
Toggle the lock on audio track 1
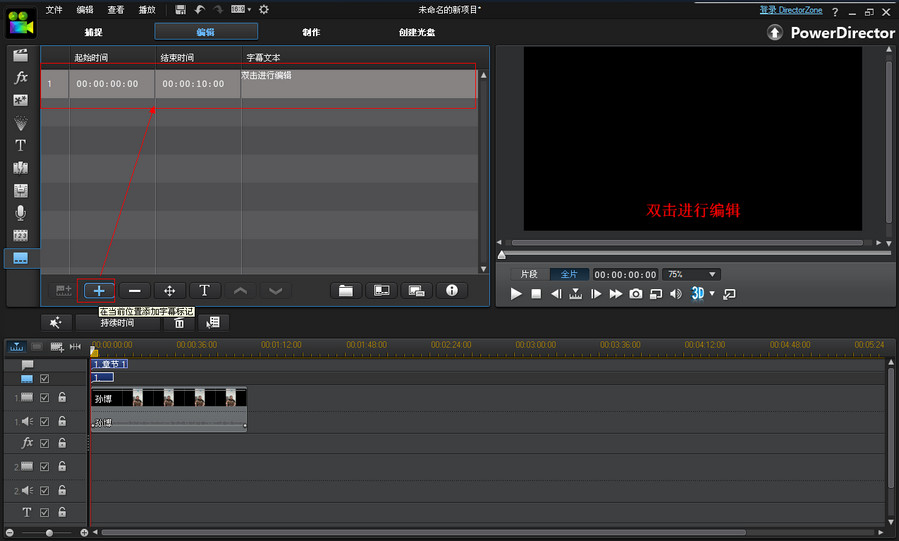[x=62, y=421]
